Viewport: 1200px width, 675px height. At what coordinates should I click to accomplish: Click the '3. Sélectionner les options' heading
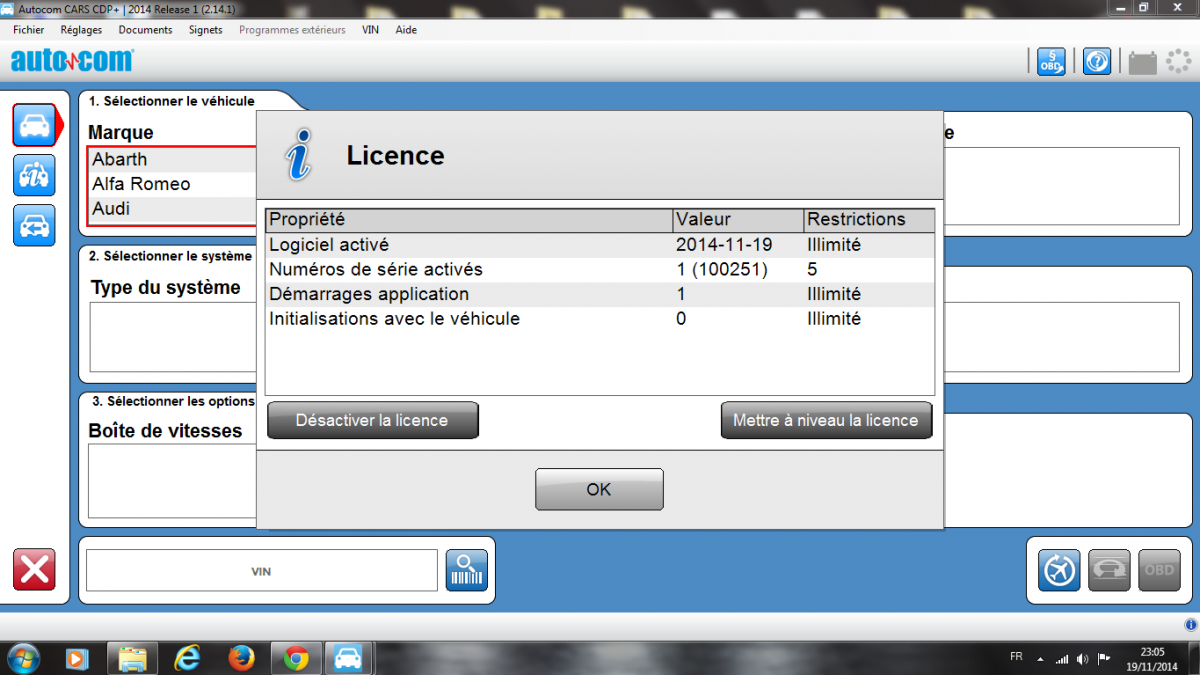(173, 401)
